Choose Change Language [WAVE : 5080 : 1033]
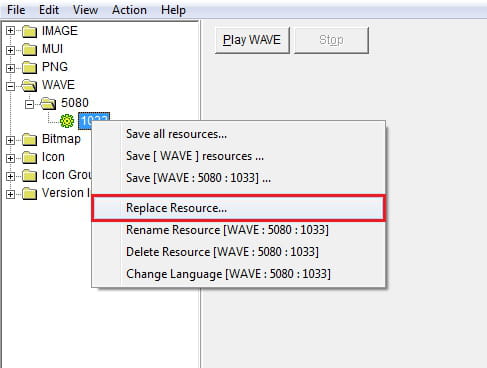Viewport: 487px width, 368px height. tap(239, 274)
